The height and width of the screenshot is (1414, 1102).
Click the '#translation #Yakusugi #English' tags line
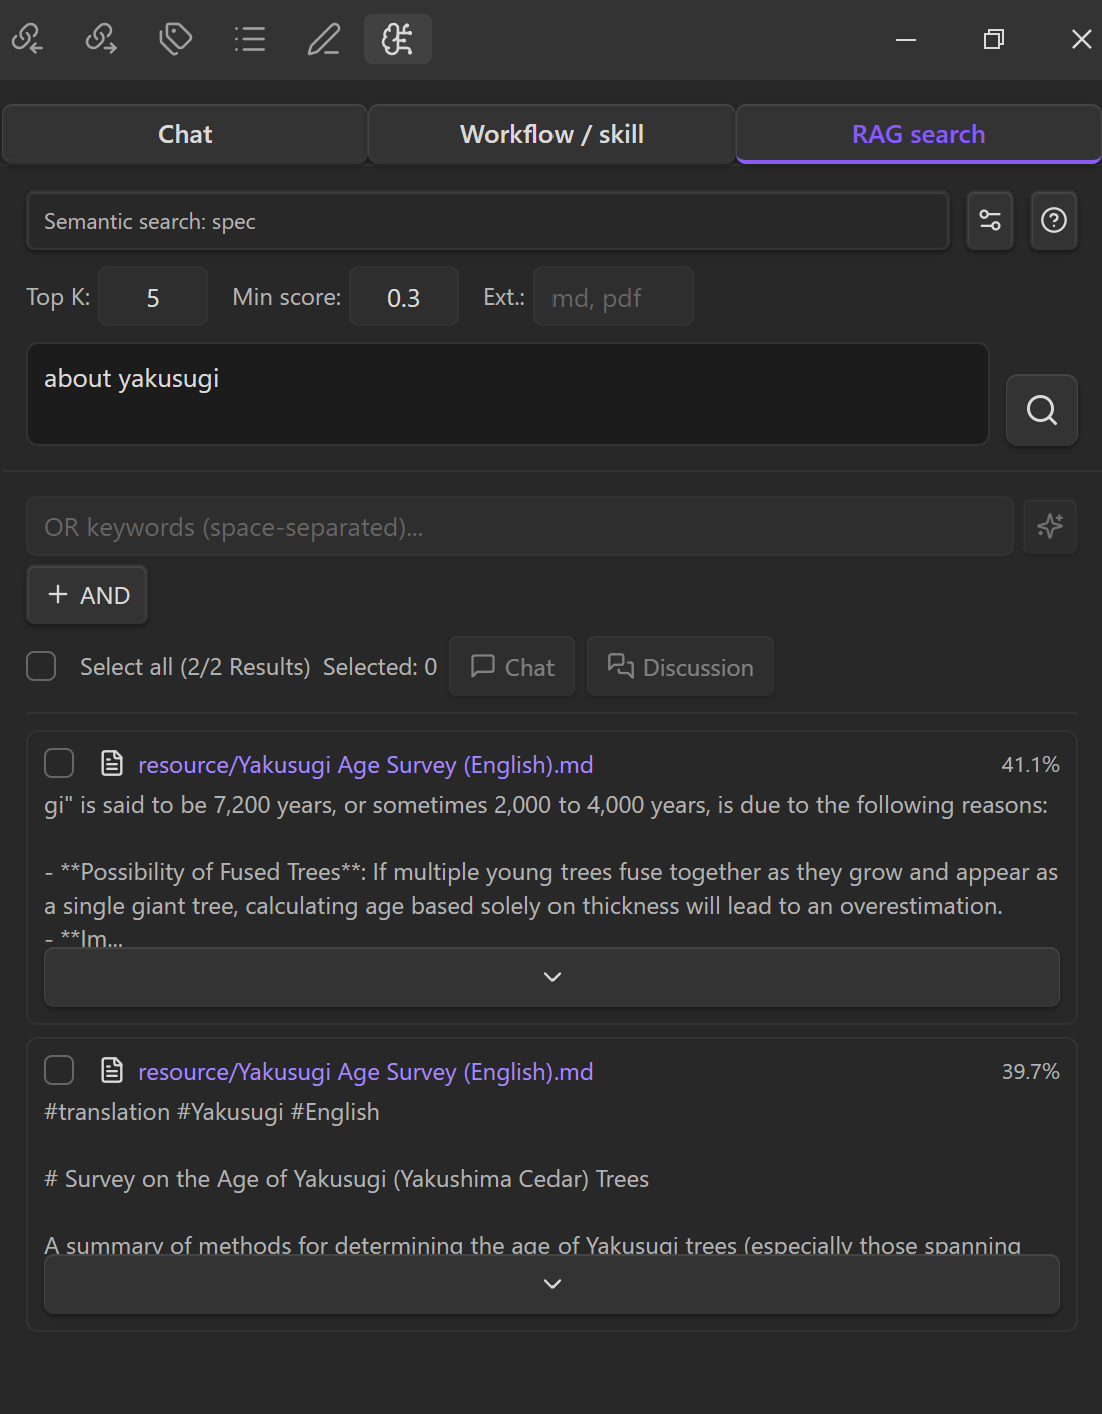point(212,1112)
